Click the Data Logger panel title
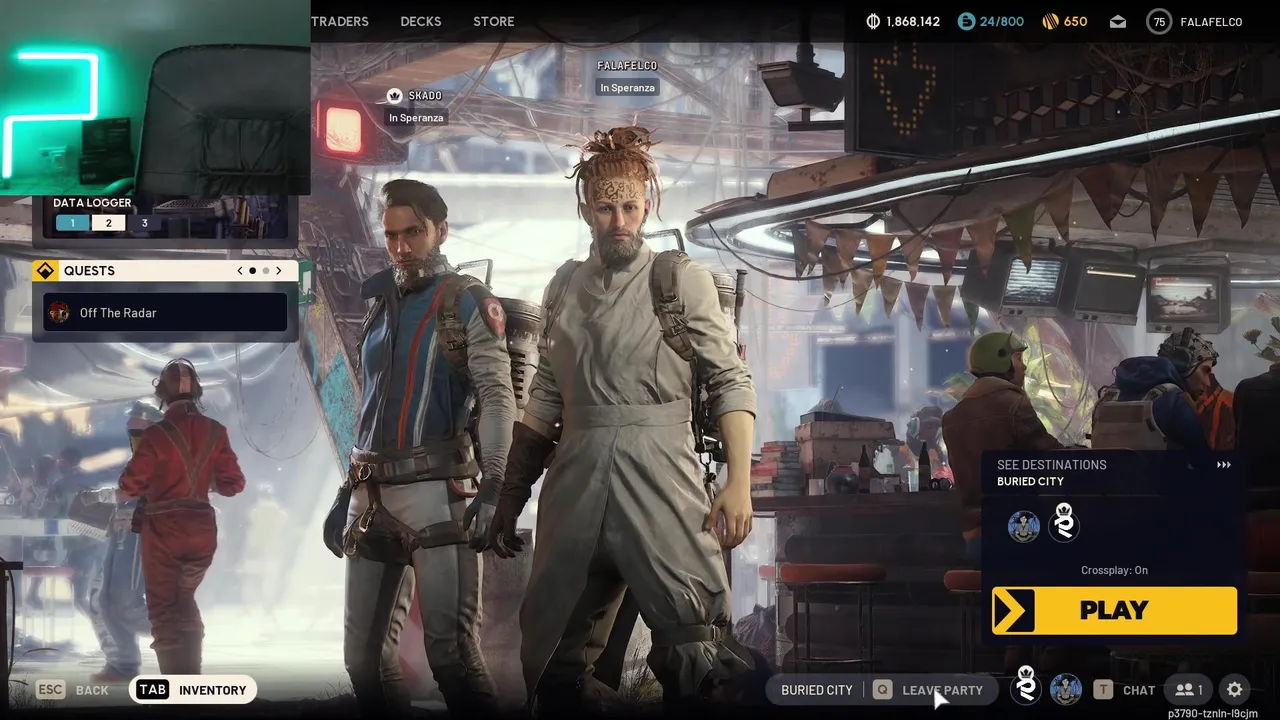 (x=92, y=203)
